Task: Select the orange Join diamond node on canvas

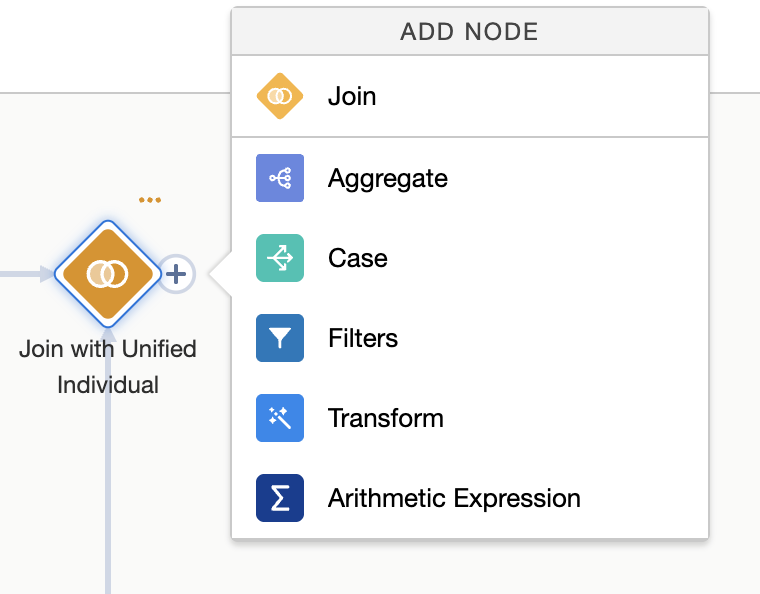Action: [x=108, y=273]
